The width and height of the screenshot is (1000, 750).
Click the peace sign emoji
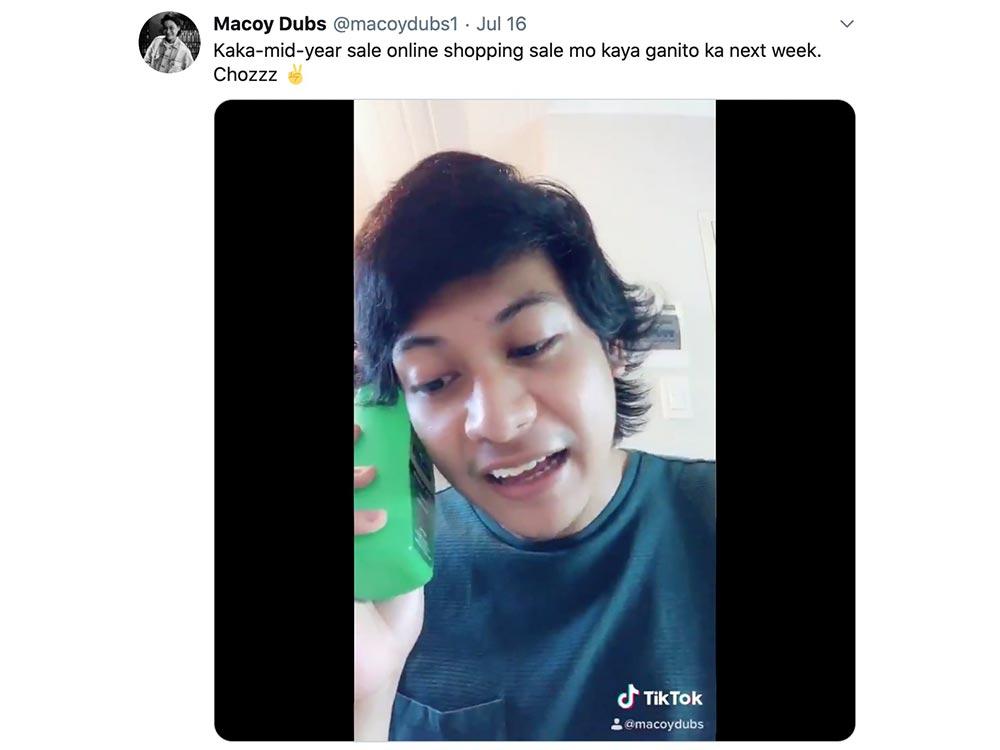point(295,75)
